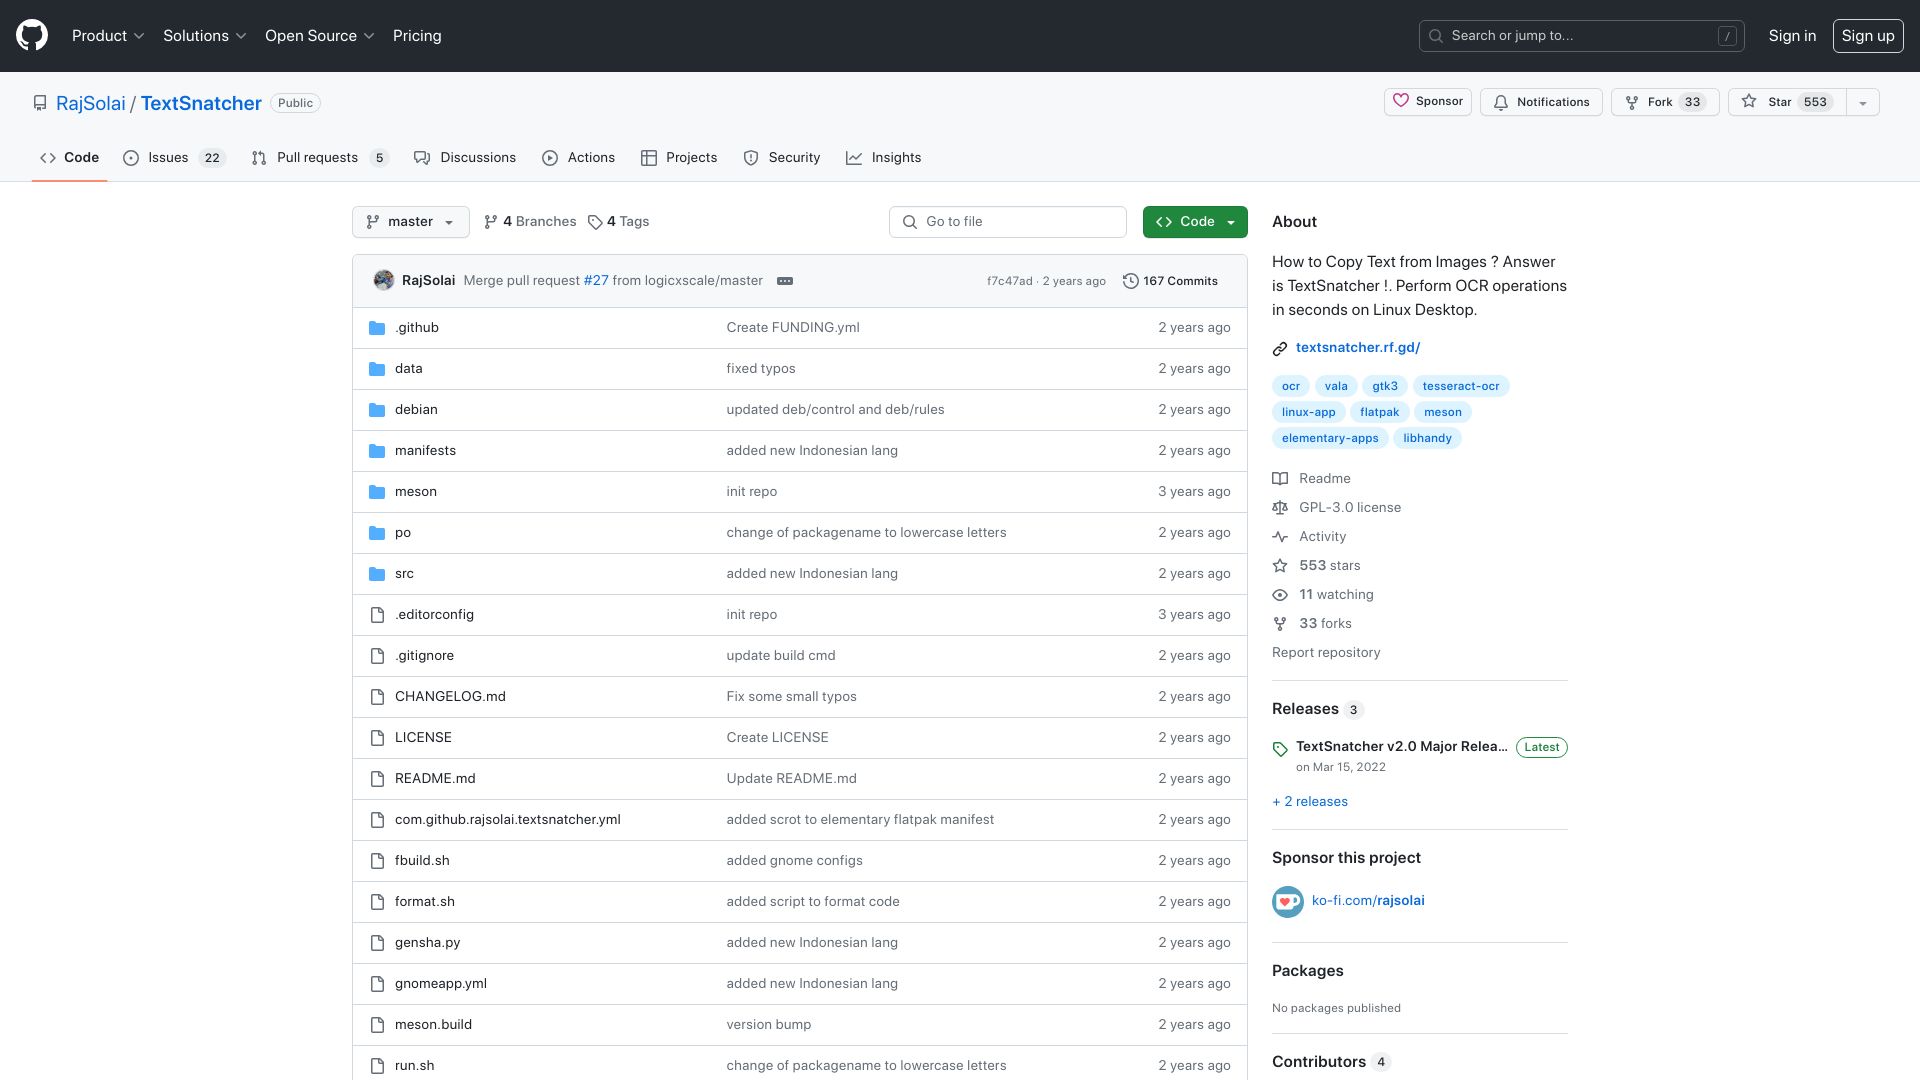Open the 167 Commits history
The height and width of the screenshot is (1080, 1920).
point(1170,281)
